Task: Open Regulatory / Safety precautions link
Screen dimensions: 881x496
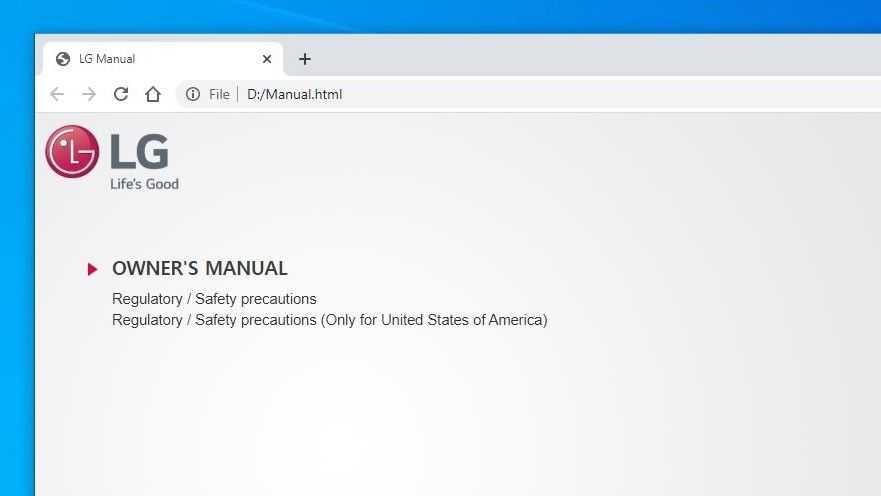Action: pos(214,299)
